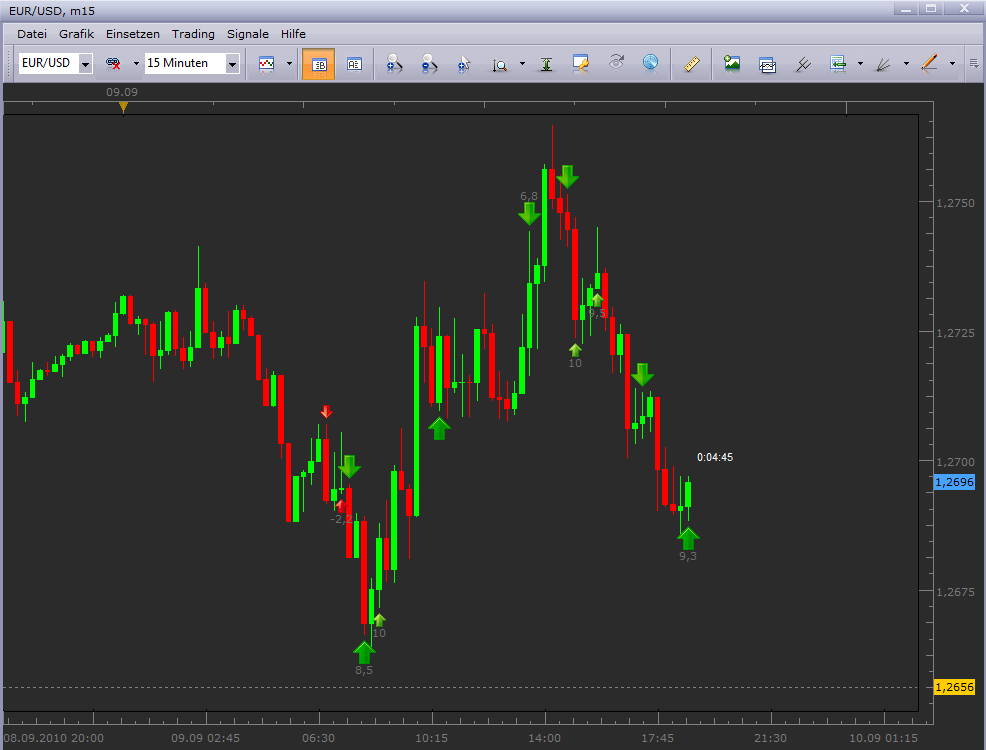
Task: Click the blue 1,2696 current price label
Action: (x=953, y=482)
